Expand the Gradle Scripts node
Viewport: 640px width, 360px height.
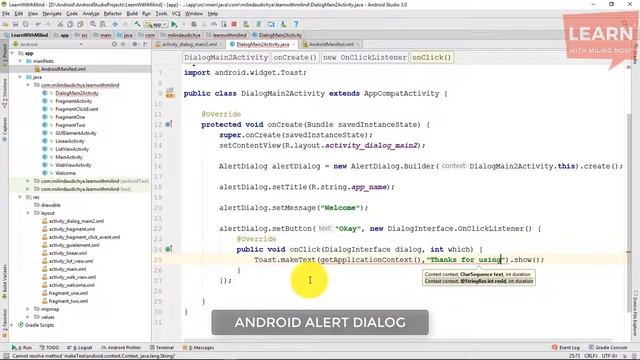(x=12, y=325)
